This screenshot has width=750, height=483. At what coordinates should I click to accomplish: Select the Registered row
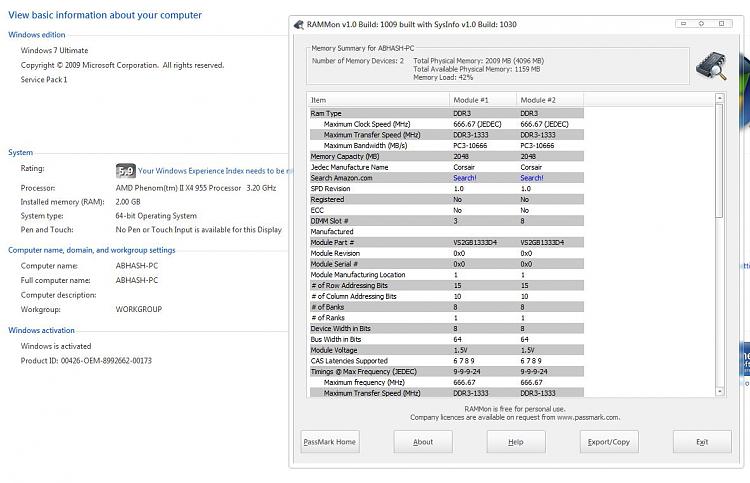pos(446,199)
